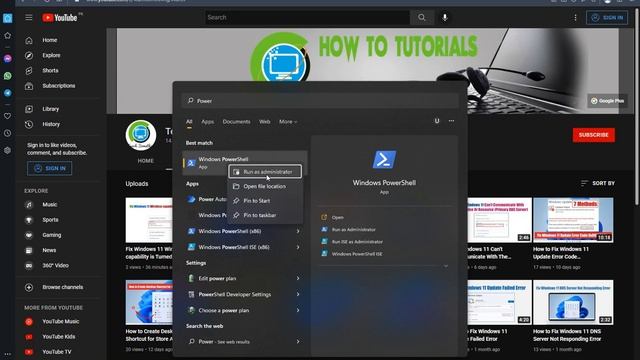
Task: Open the YouTube settings three-dot menu
Action: pyautogui.click(x=576, y=18)
